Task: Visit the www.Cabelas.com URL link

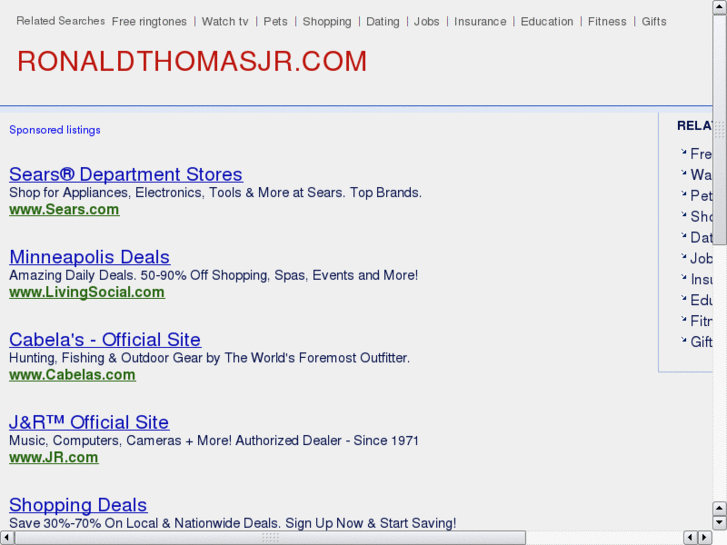Action: [x=72, y=375]
